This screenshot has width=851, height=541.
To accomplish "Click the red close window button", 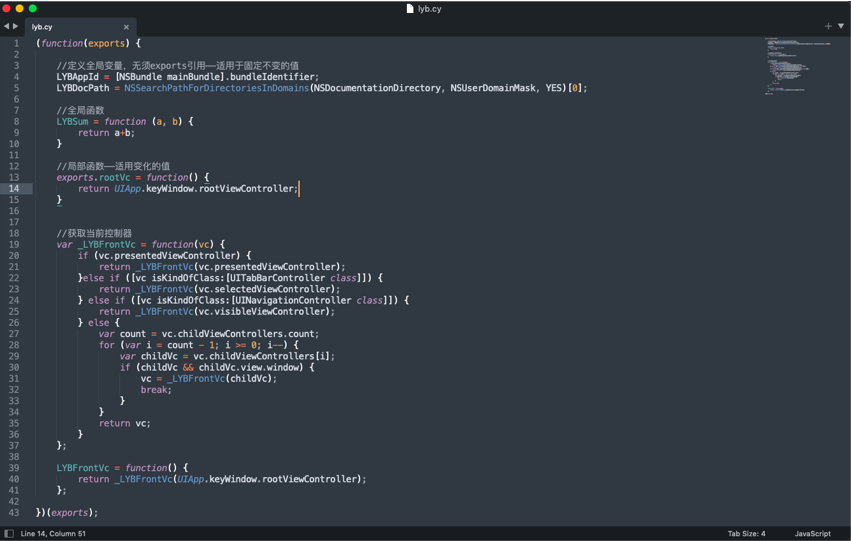I will pyautogui.click(x=7, y=8).
